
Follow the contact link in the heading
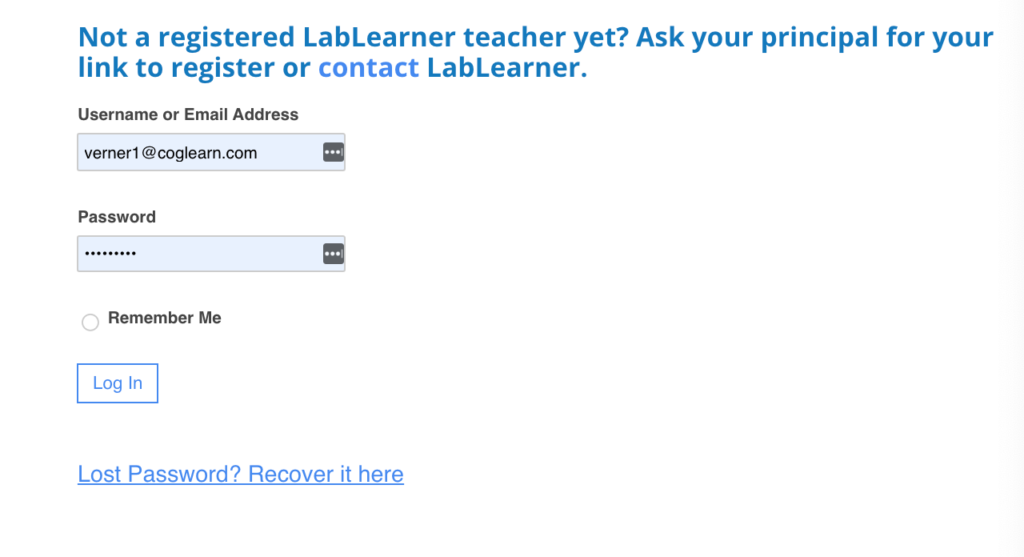coord(368,67)
